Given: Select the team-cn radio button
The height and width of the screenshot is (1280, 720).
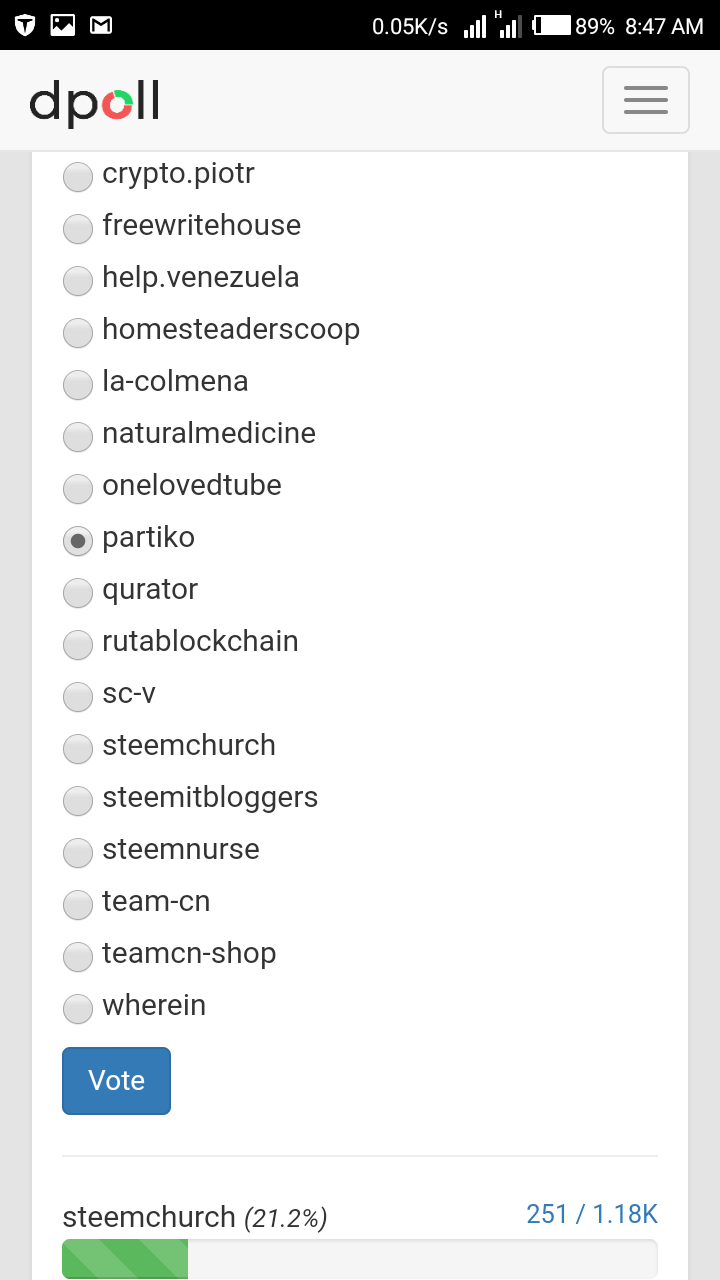Looking at the screenshot, I should (x=77, y=906).
